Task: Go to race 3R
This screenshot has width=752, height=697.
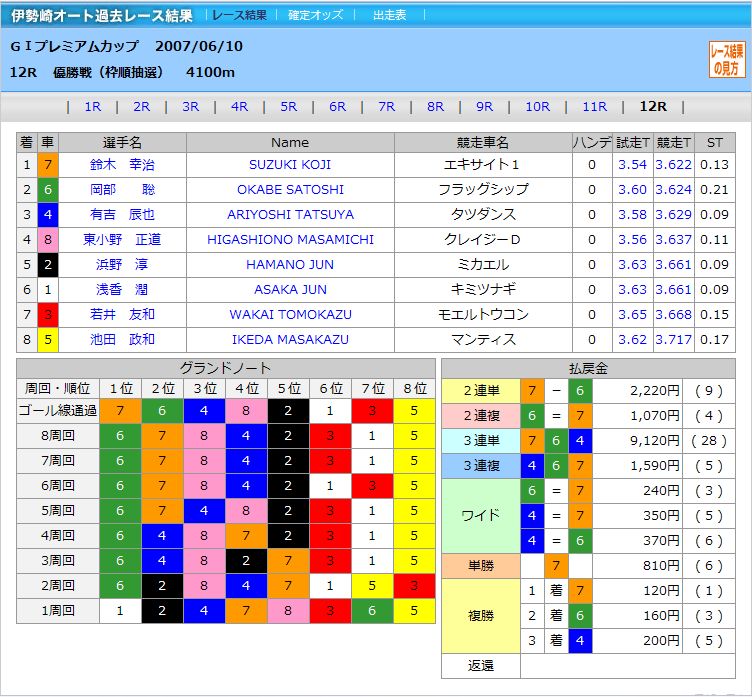Action: click(x=190, y=106)
